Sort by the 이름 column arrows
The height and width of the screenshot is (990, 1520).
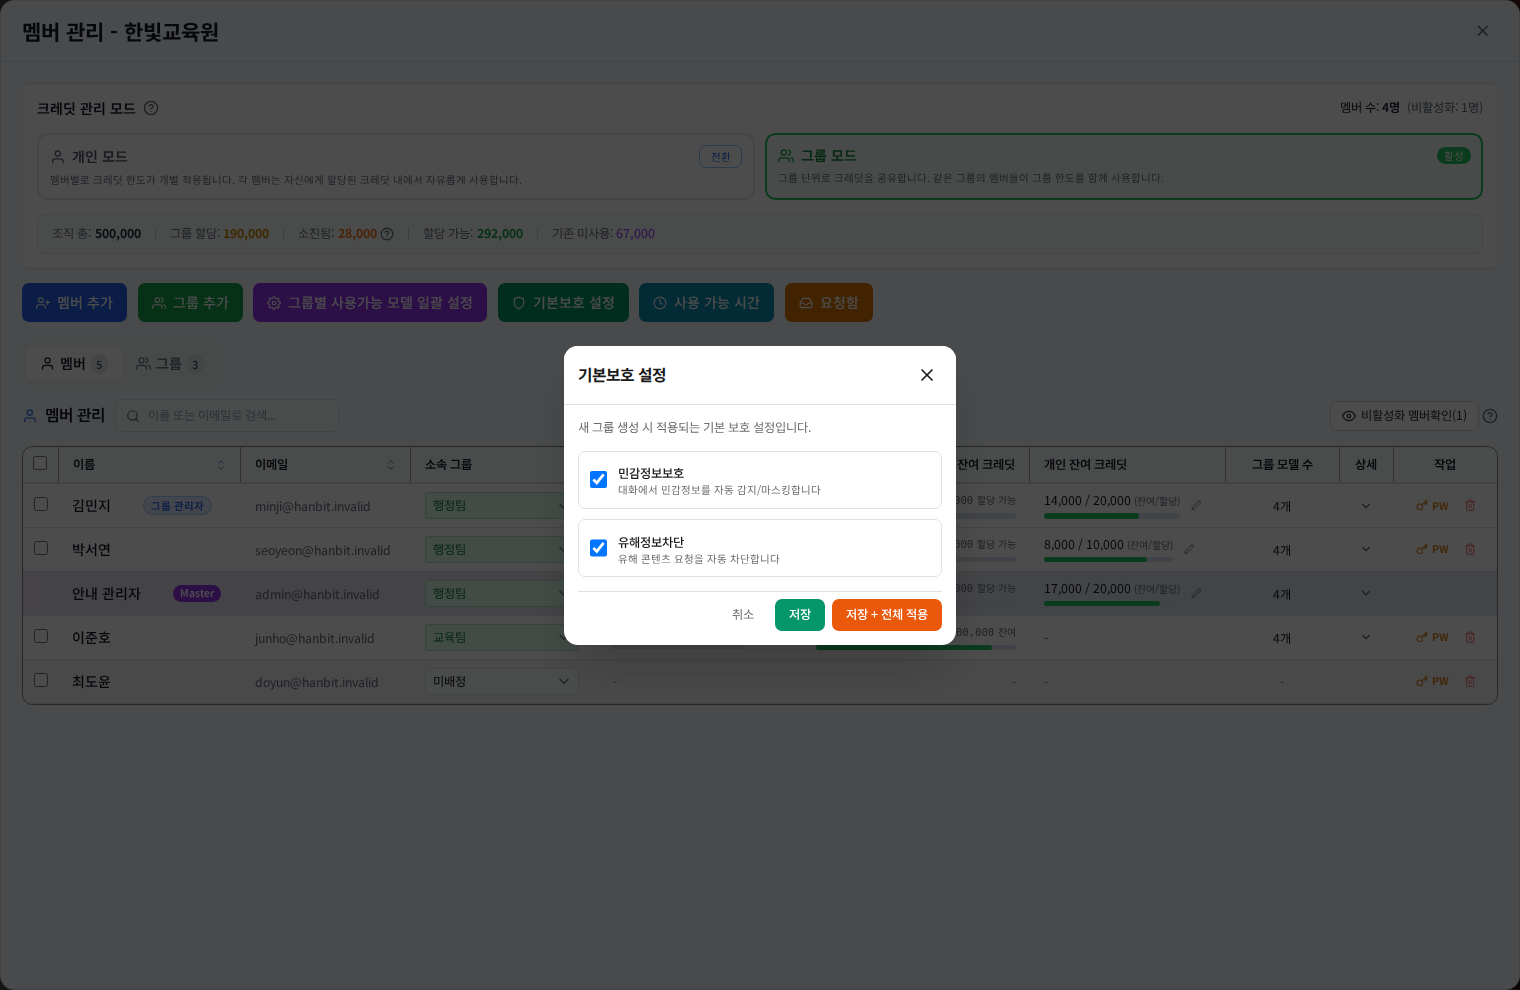tap(221, 465)
